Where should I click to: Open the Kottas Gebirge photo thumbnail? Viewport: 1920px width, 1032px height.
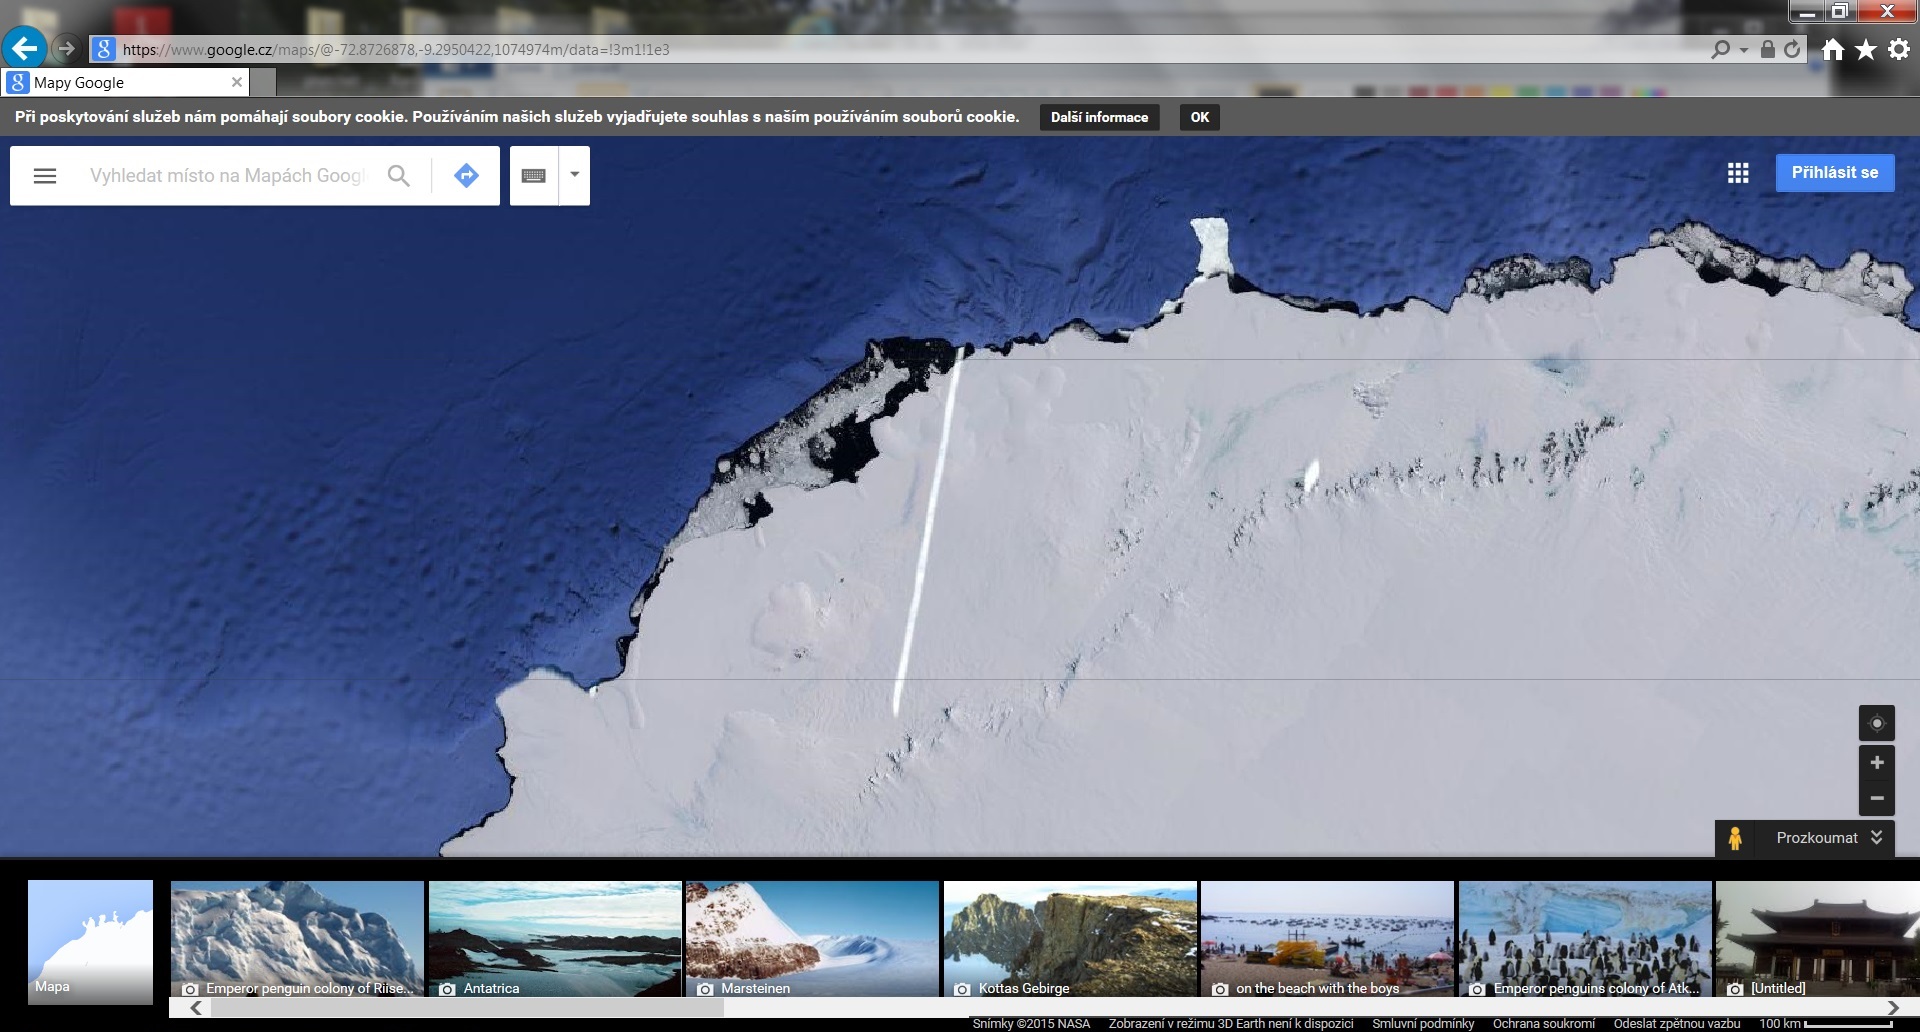1070,938
